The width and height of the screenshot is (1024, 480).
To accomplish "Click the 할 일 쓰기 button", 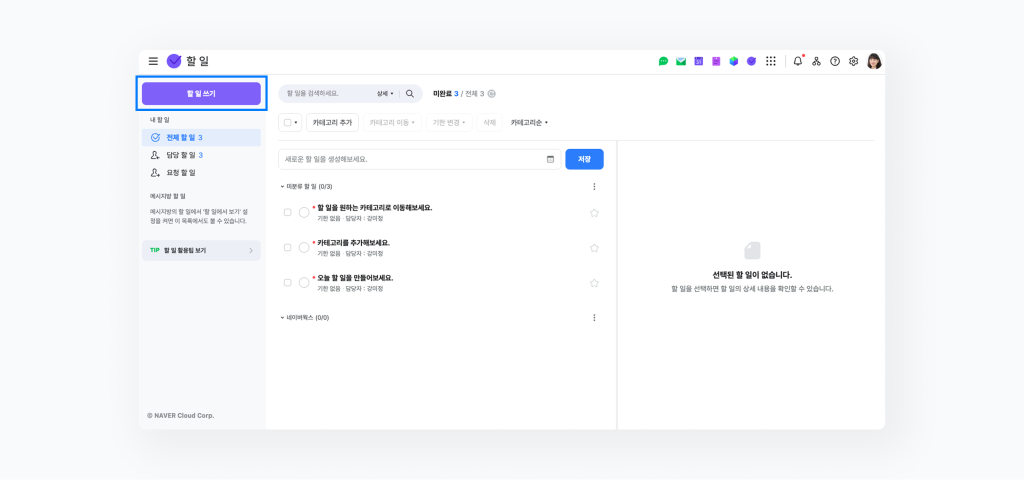I will click(201, 93).
